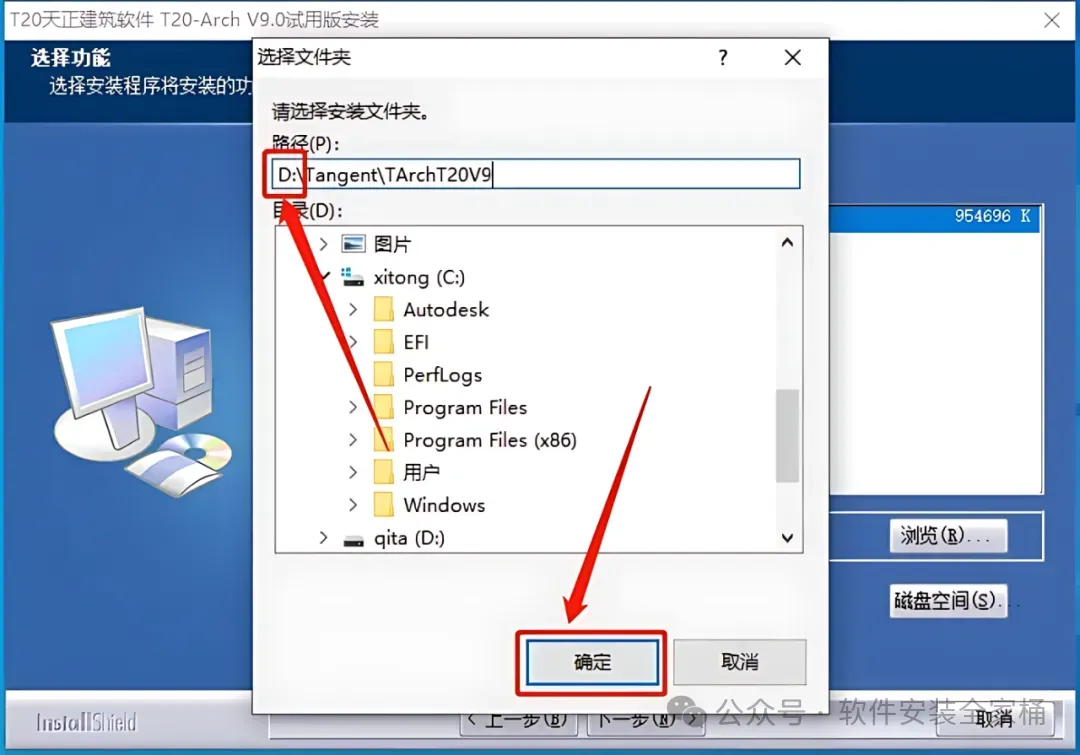Expand the 图片 tree node
Screen dimensions: 1080x755
[324, 244]
